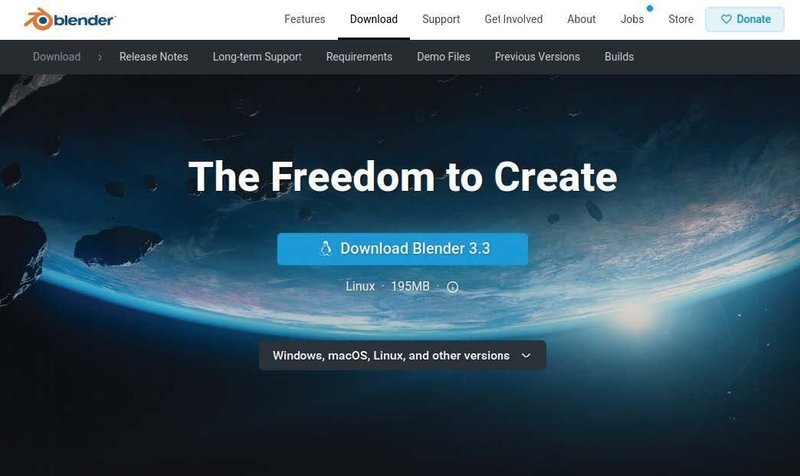
Task: Expand Windows, macOS, Linux and other versions
Action: point(402,356)
